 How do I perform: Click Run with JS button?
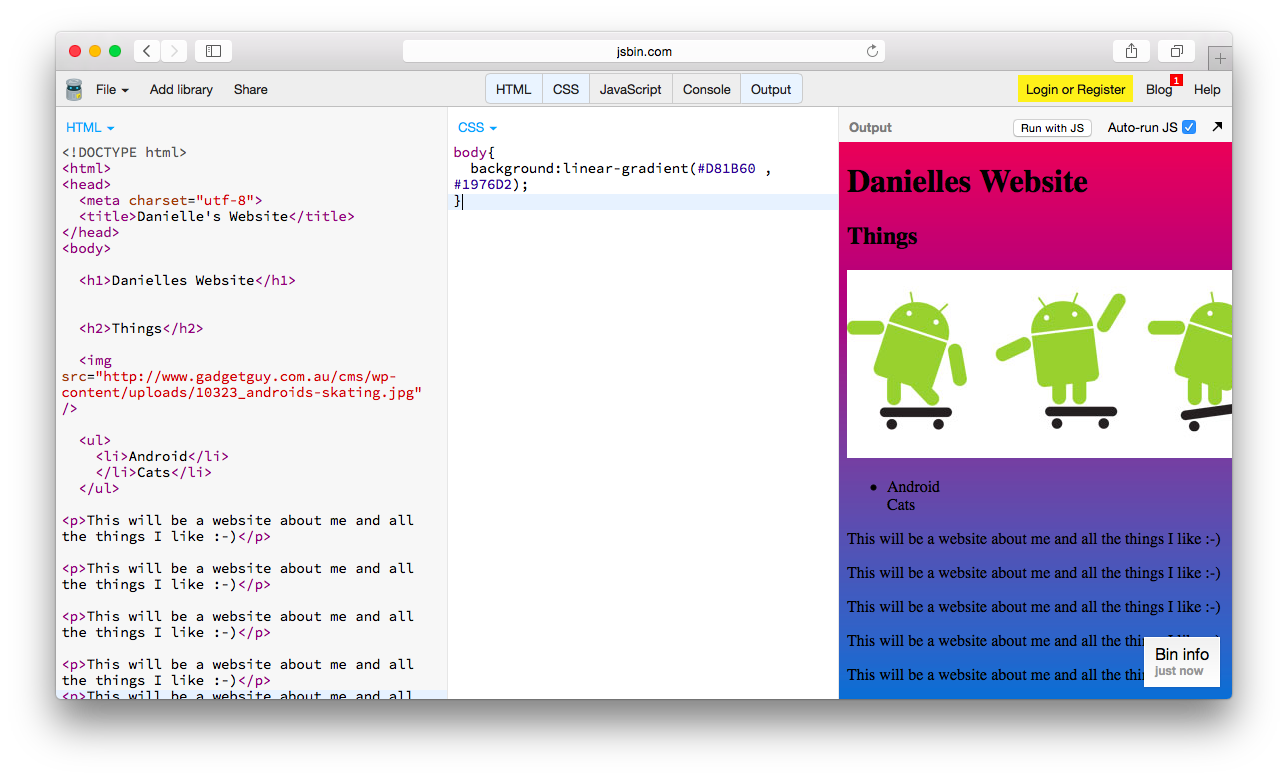tap(1052, 128)
